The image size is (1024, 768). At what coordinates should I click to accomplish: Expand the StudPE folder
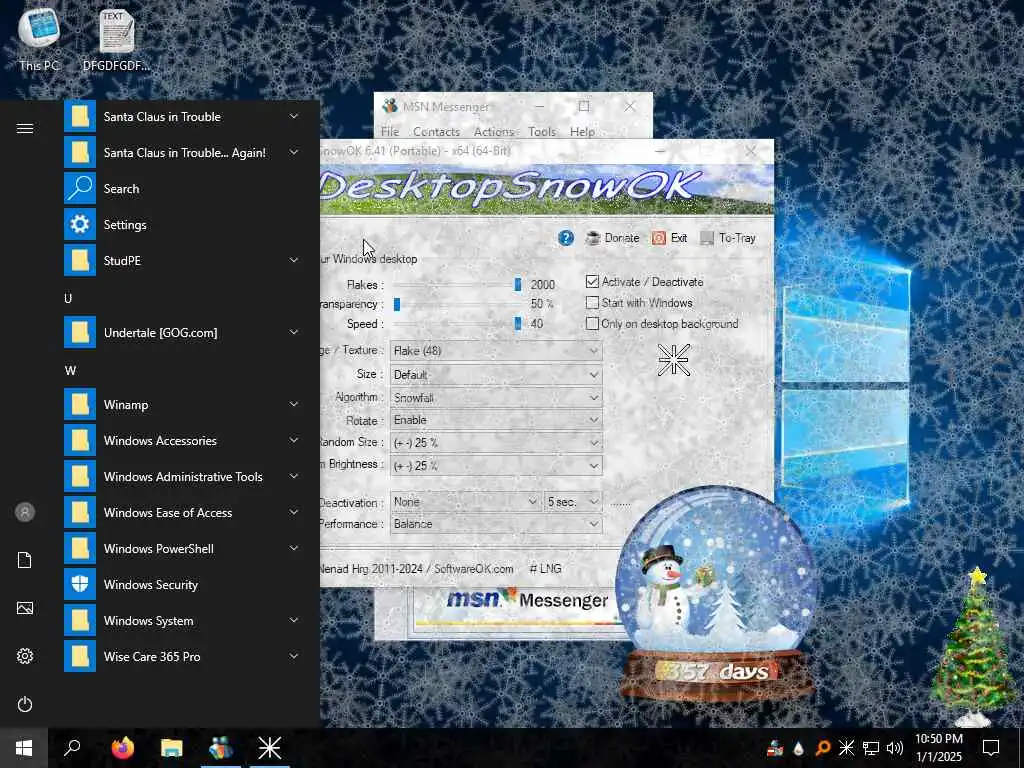point(182,261)
